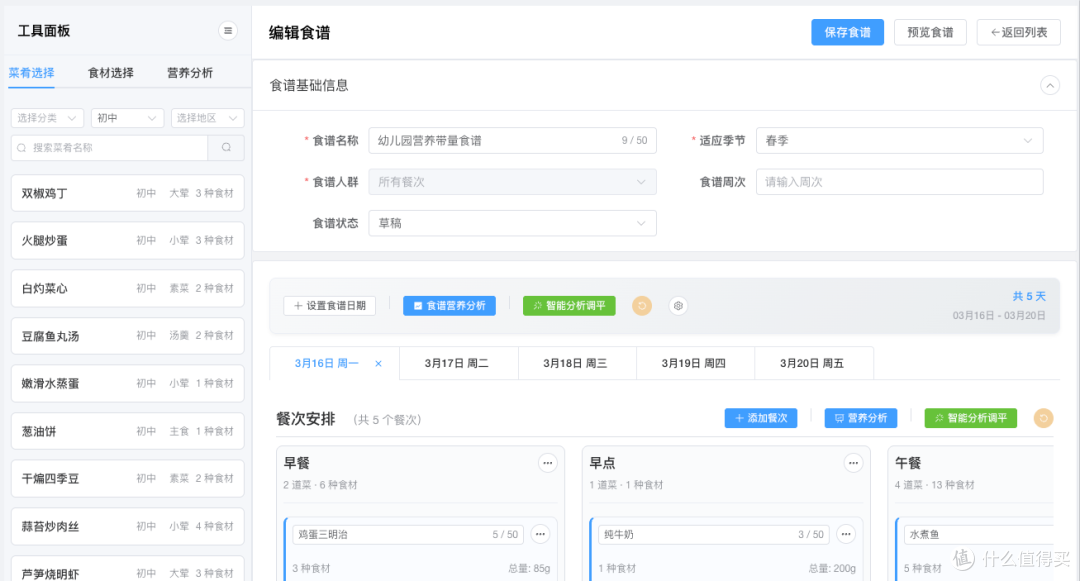Open the 早点 meal options menu
Screen dimensions: 1080x581
[x=853, y=463]
